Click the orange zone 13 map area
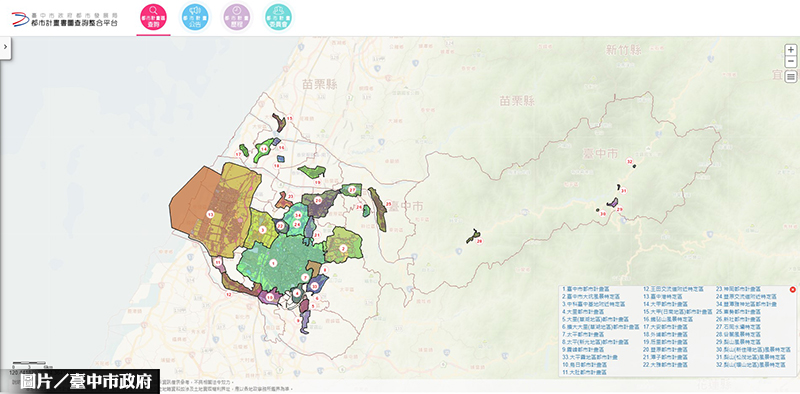This screenshot has height=394, width=800. point(191,209)
